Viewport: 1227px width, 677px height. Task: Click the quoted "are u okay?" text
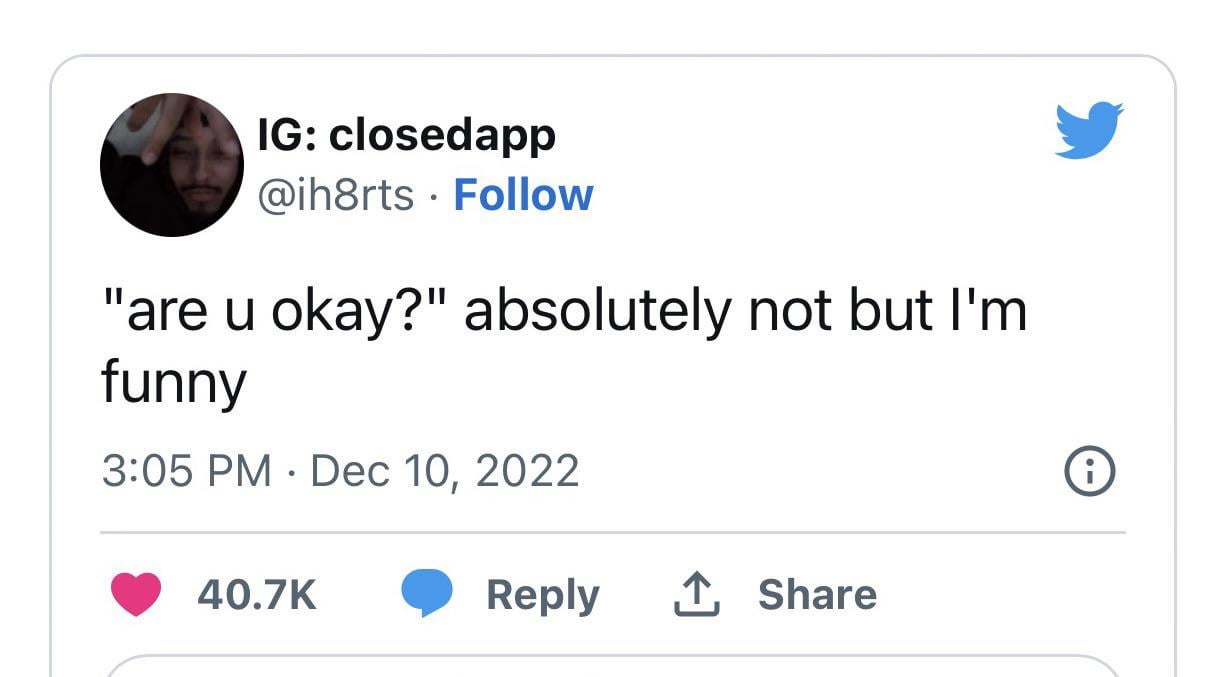[270, 312]
